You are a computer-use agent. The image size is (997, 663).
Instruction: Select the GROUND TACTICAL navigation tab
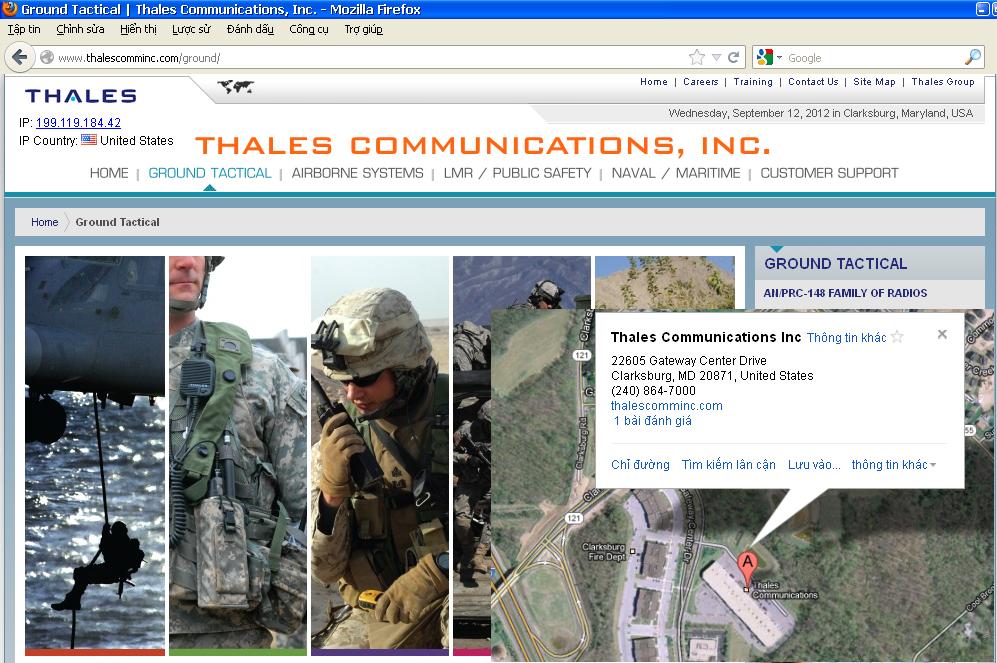210,173
